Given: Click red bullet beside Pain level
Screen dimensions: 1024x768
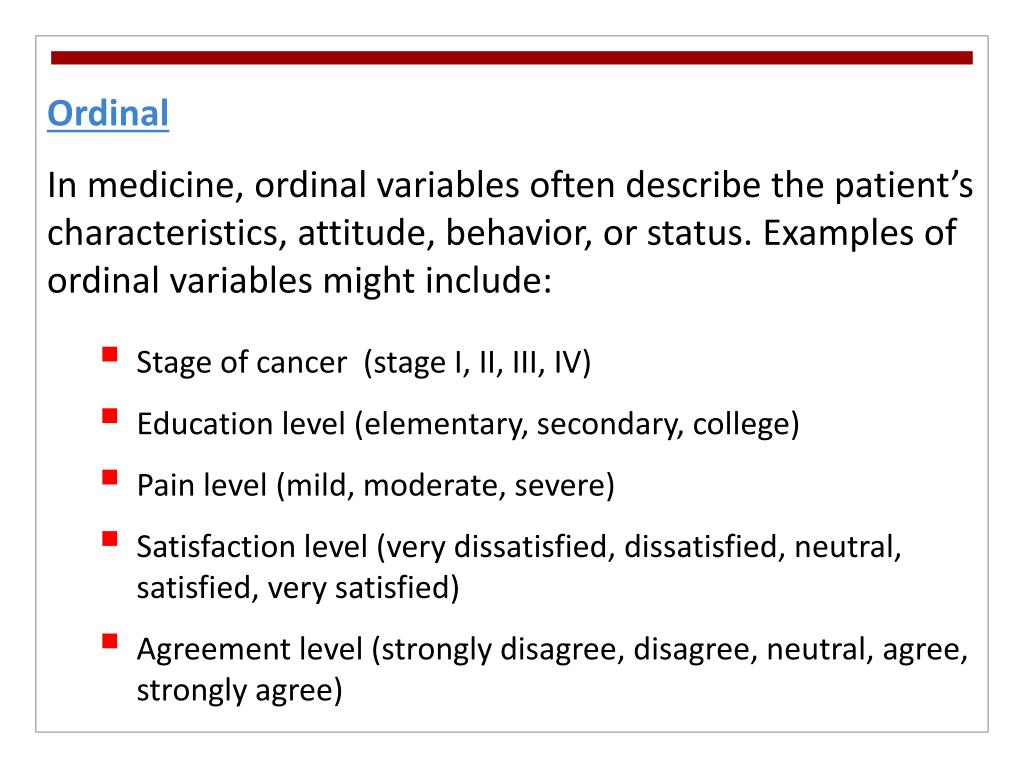Looking at the screenshot, I should [110, 477].
